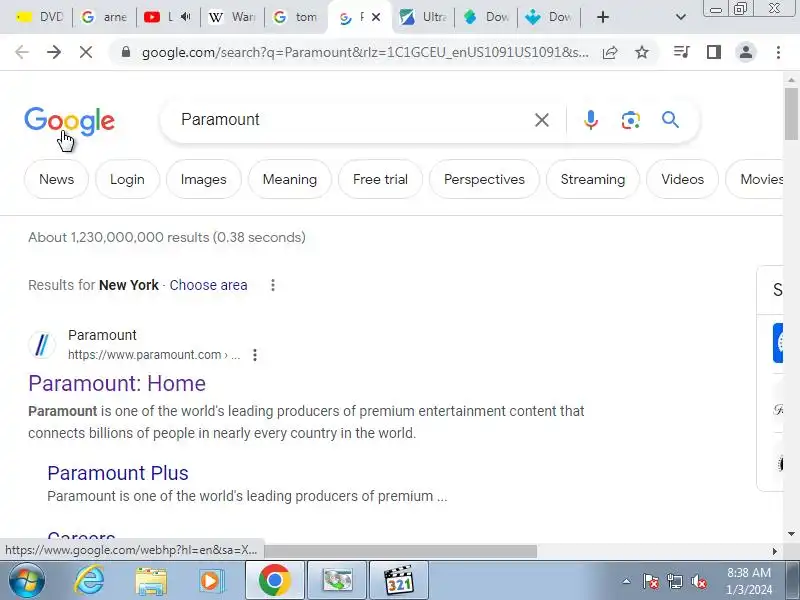Follow the Paramount Plus sitelink

click(118, 473)
